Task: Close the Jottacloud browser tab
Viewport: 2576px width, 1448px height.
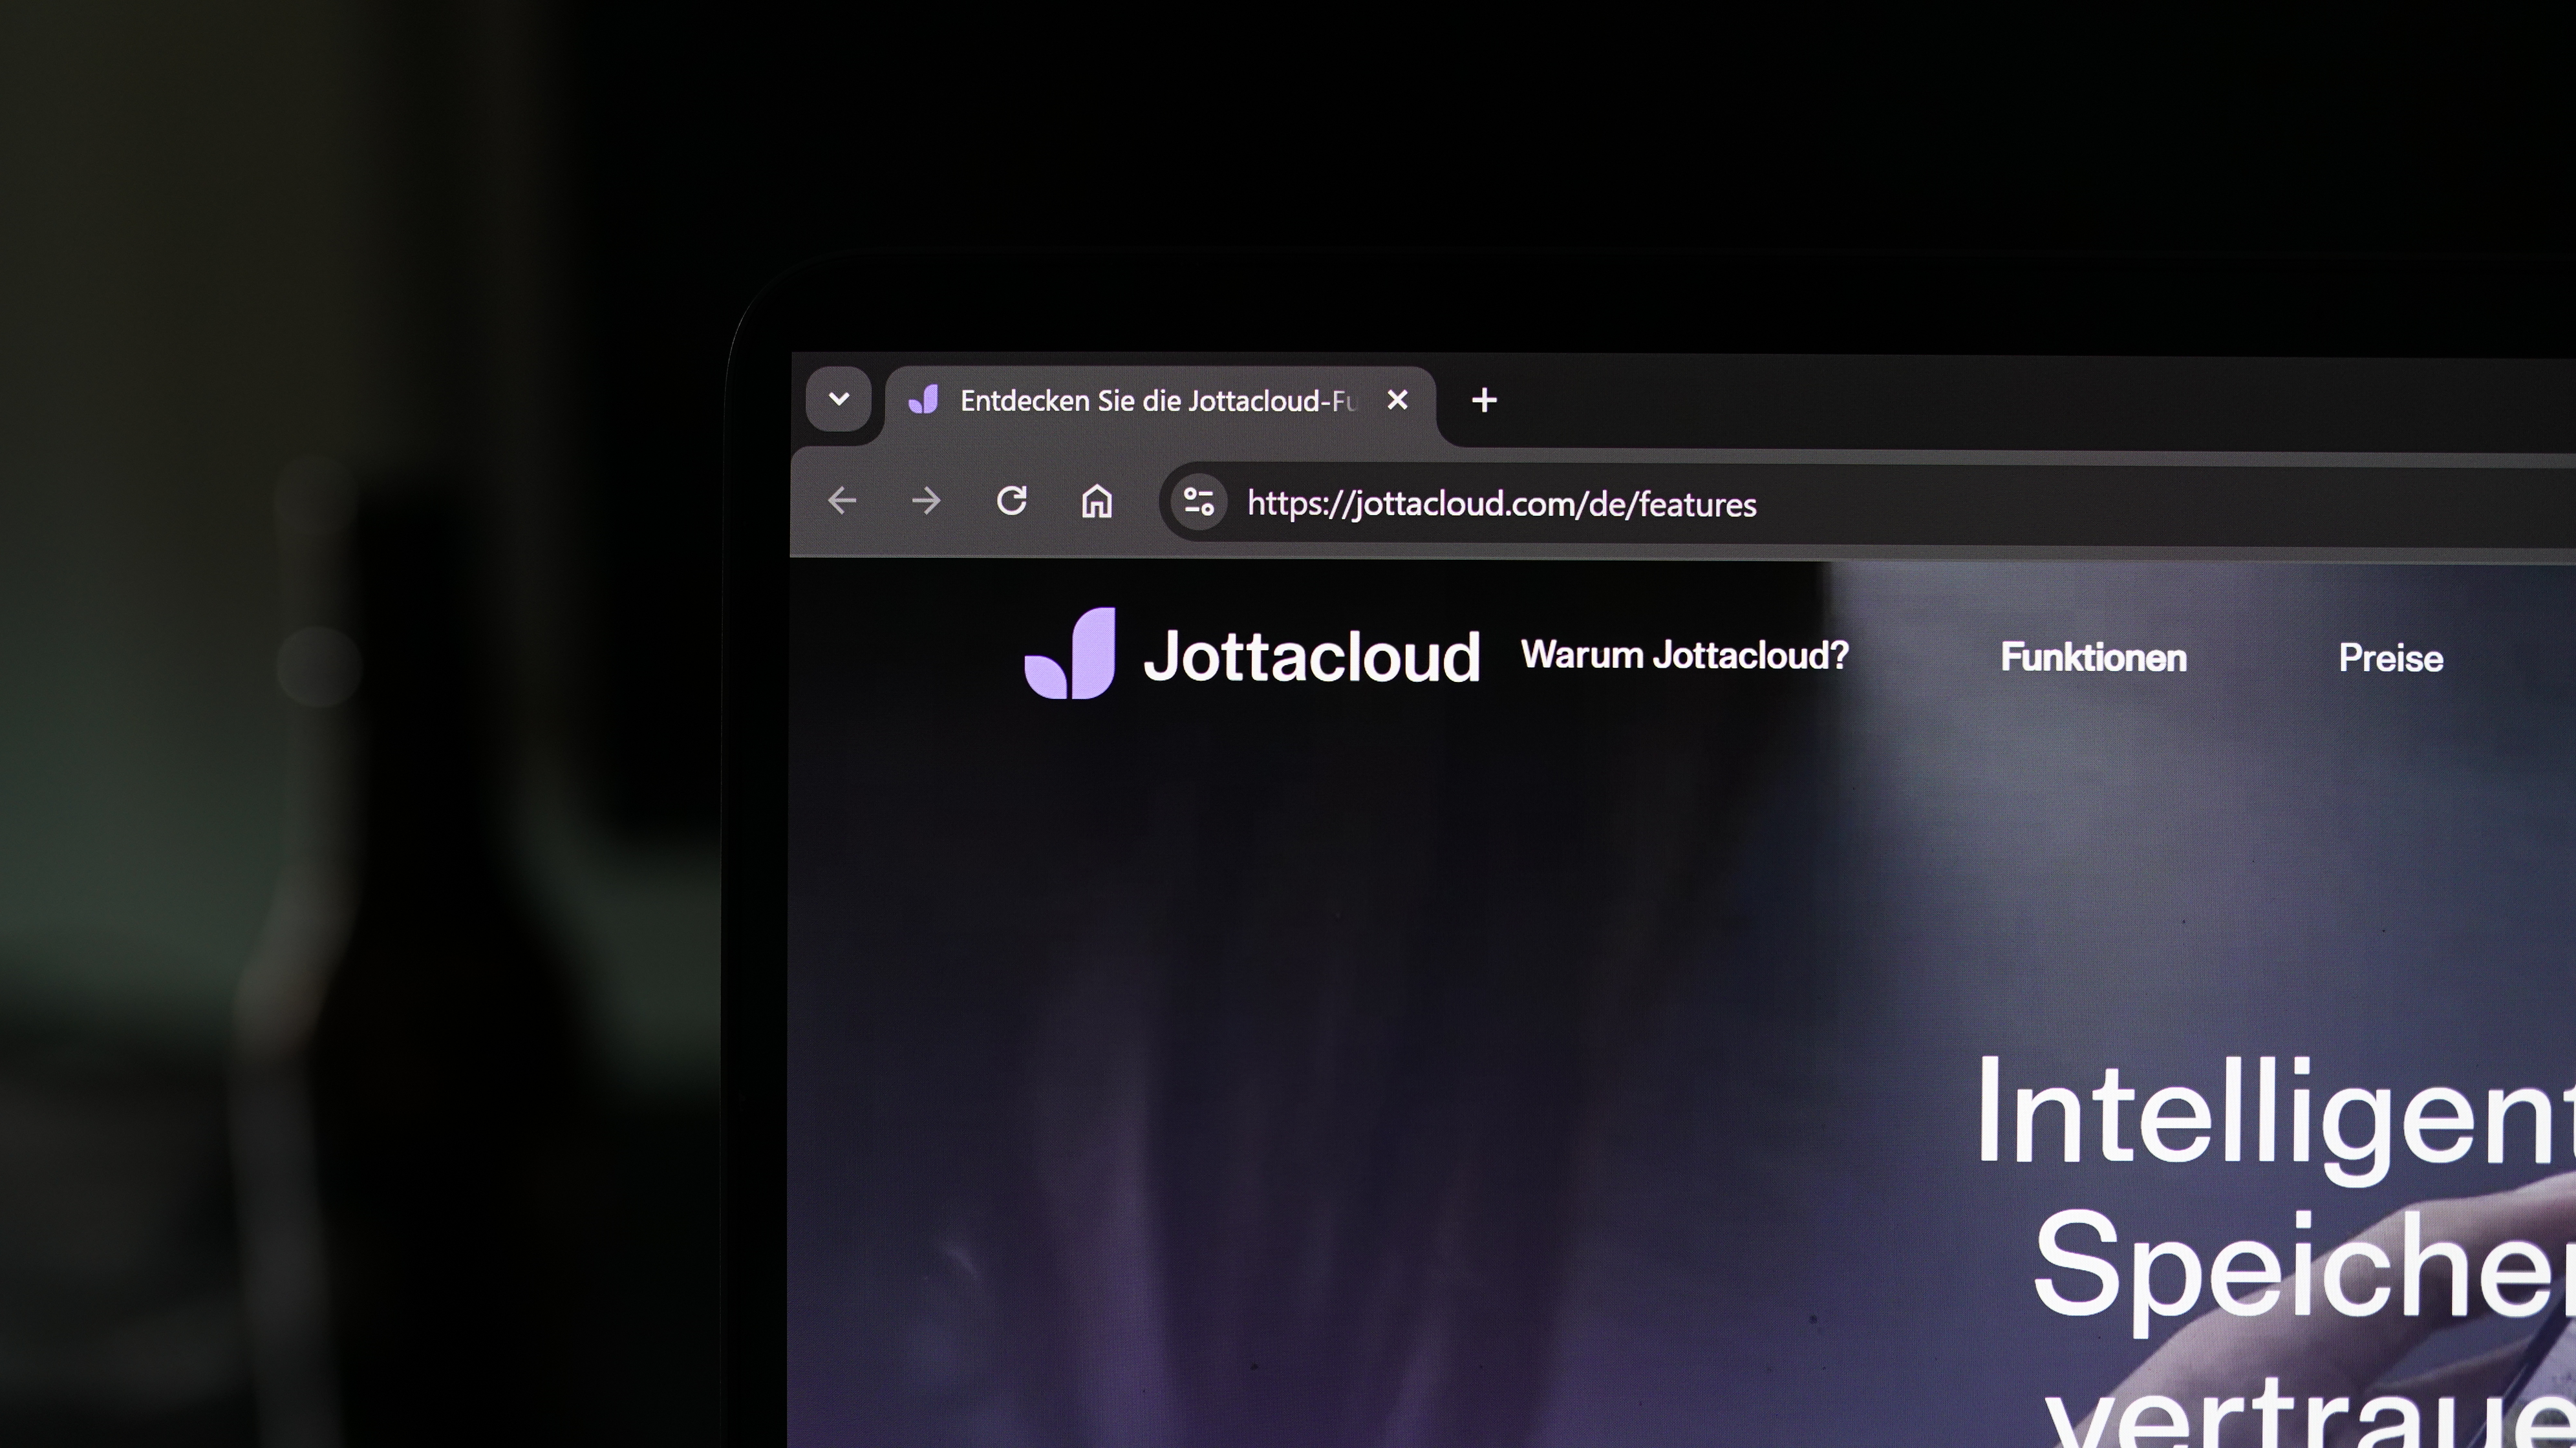Action: [x=1397, y=400]
